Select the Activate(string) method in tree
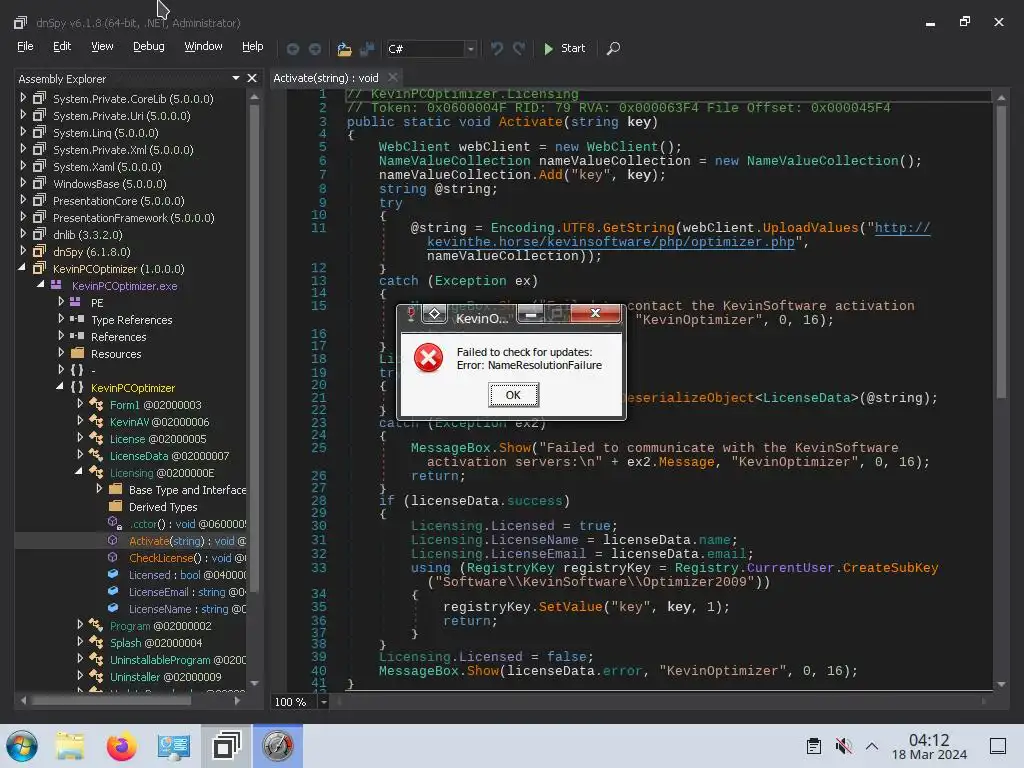 click(x=187, y=541)
